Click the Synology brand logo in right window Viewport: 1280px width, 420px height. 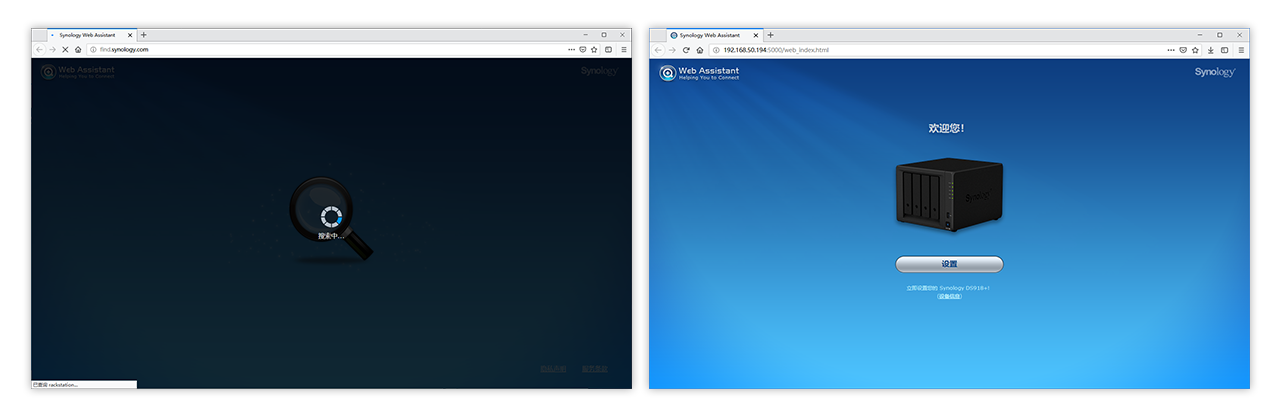(x=1215, y=72)
